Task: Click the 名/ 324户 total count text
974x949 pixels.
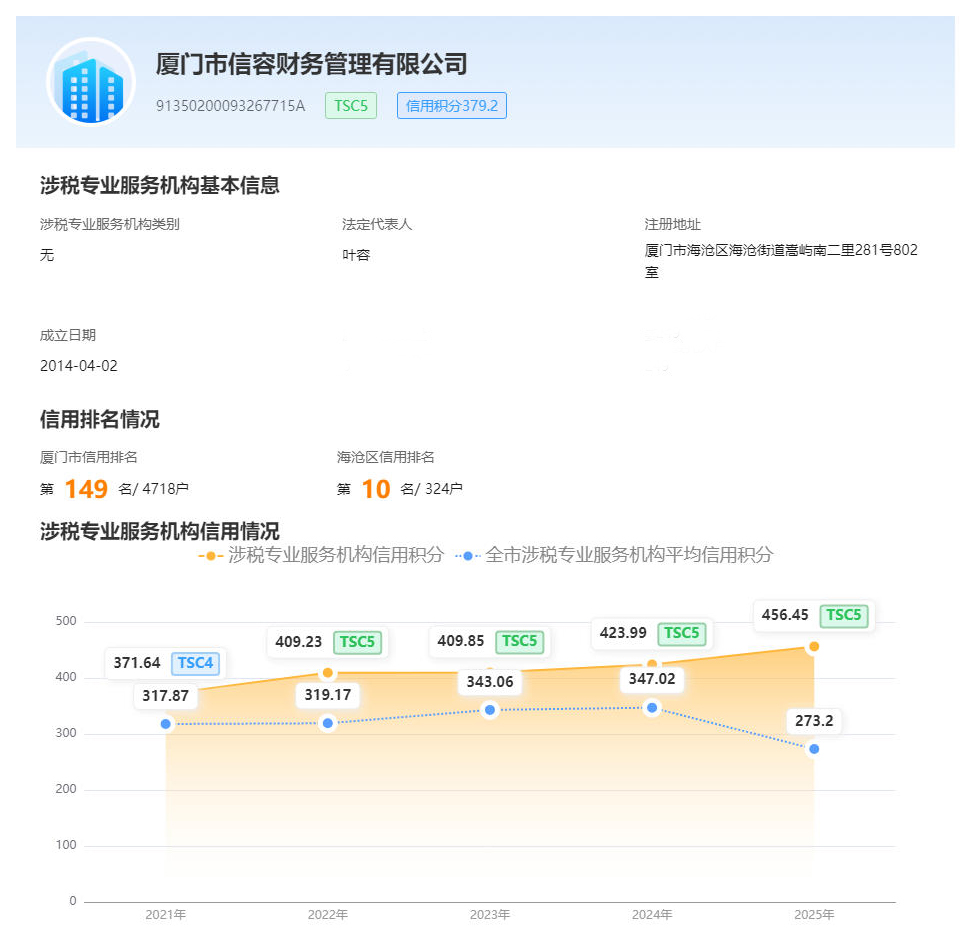Action: pyautogui.click(x=432, y=489)
